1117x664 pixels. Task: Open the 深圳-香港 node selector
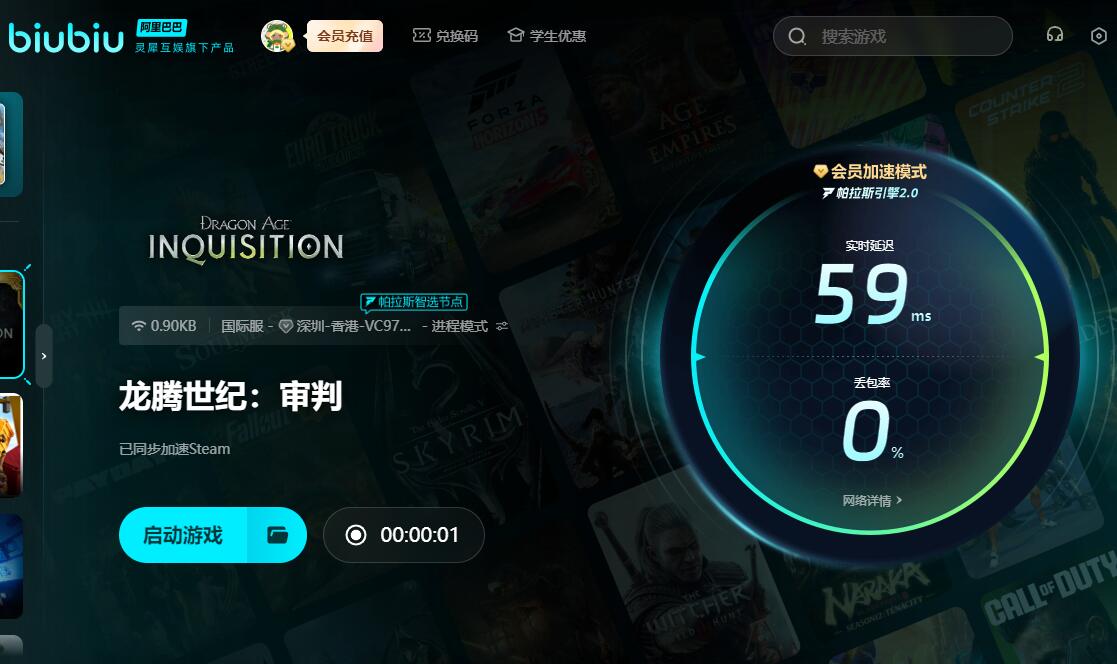coord(345,326)
